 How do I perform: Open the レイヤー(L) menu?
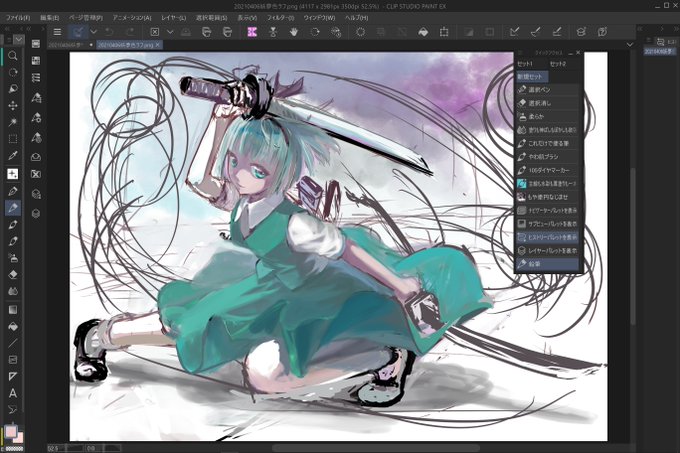[173, 18]
